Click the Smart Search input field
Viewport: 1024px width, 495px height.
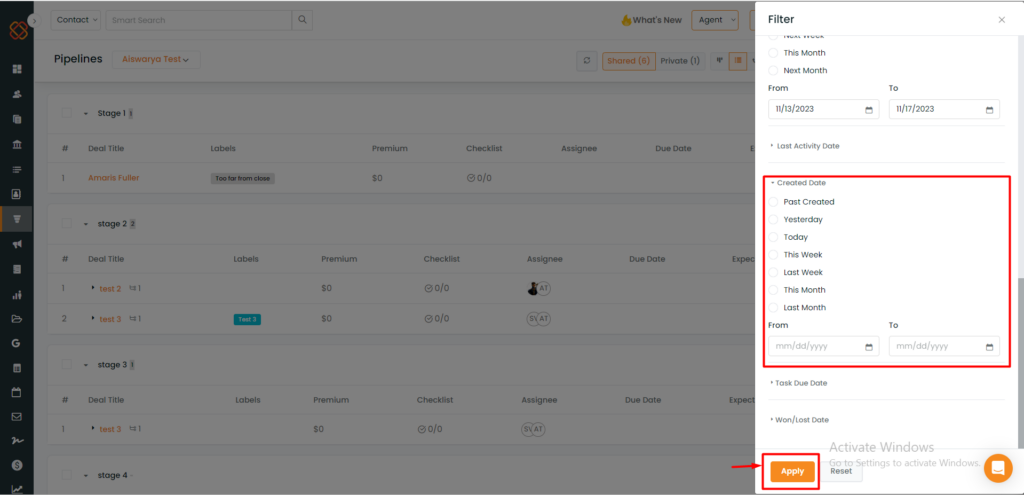[199, 20]
